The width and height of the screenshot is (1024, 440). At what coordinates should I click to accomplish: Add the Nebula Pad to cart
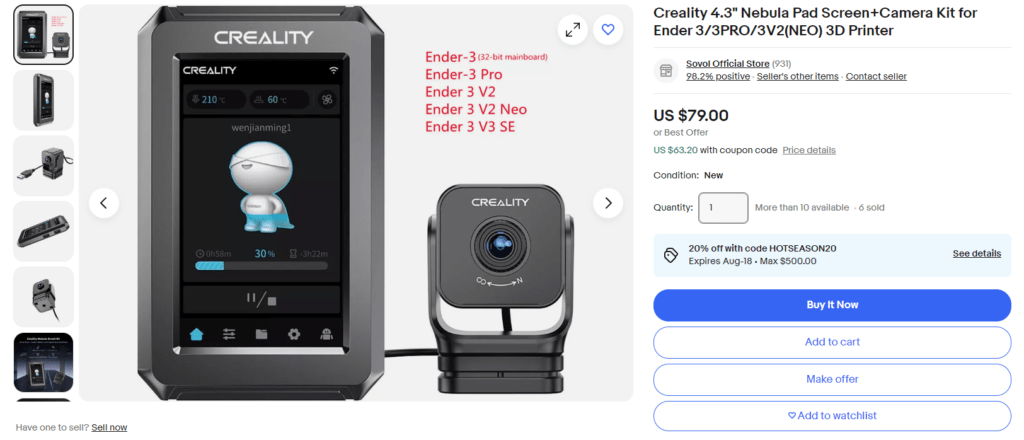tap(832, 342)
